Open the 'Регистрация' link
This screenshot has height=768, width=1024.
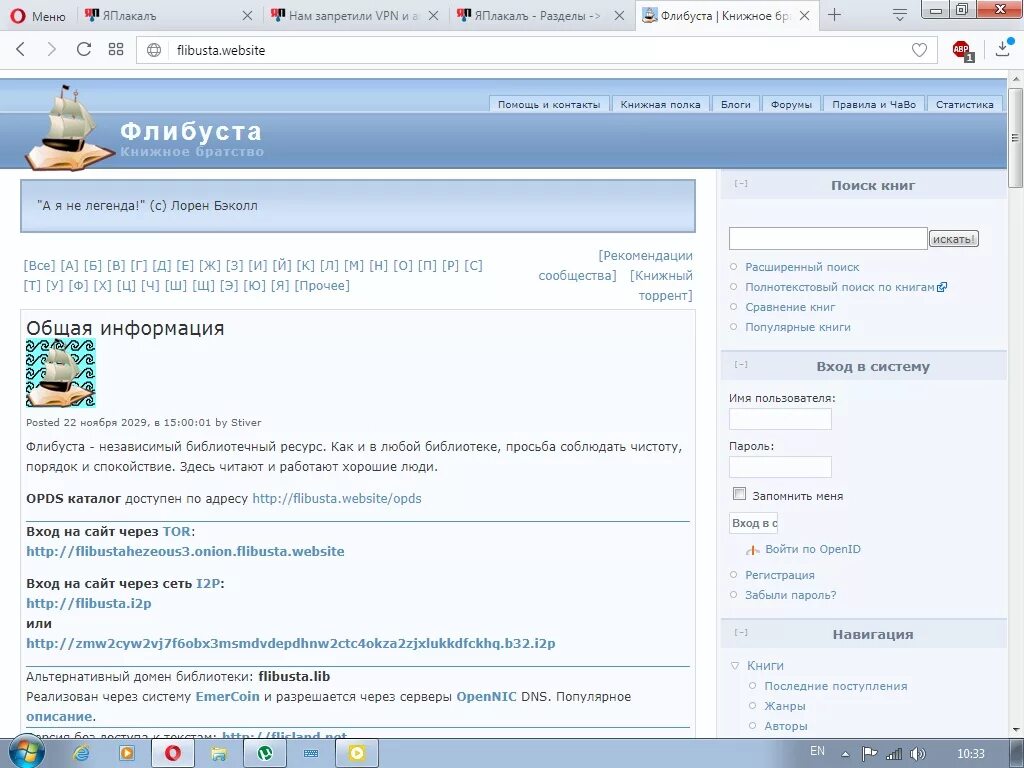(780, 575)
